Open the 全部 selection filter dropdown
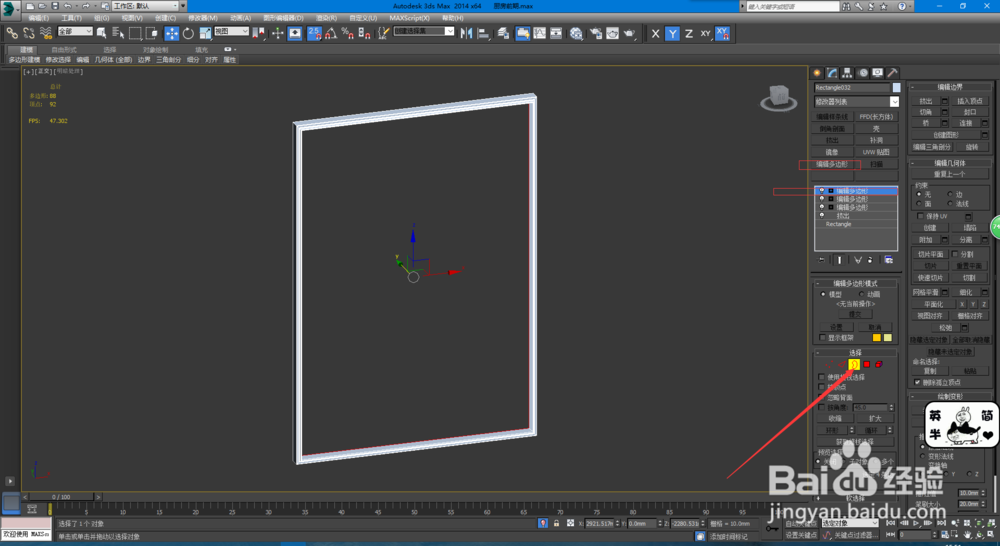 point(75,31)
